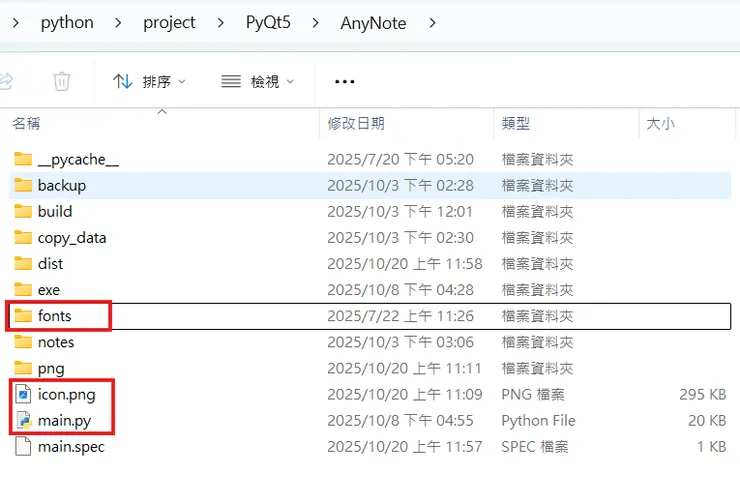Click the icon.png image file icon
The image size is (740, 504).
click(23, 394)
